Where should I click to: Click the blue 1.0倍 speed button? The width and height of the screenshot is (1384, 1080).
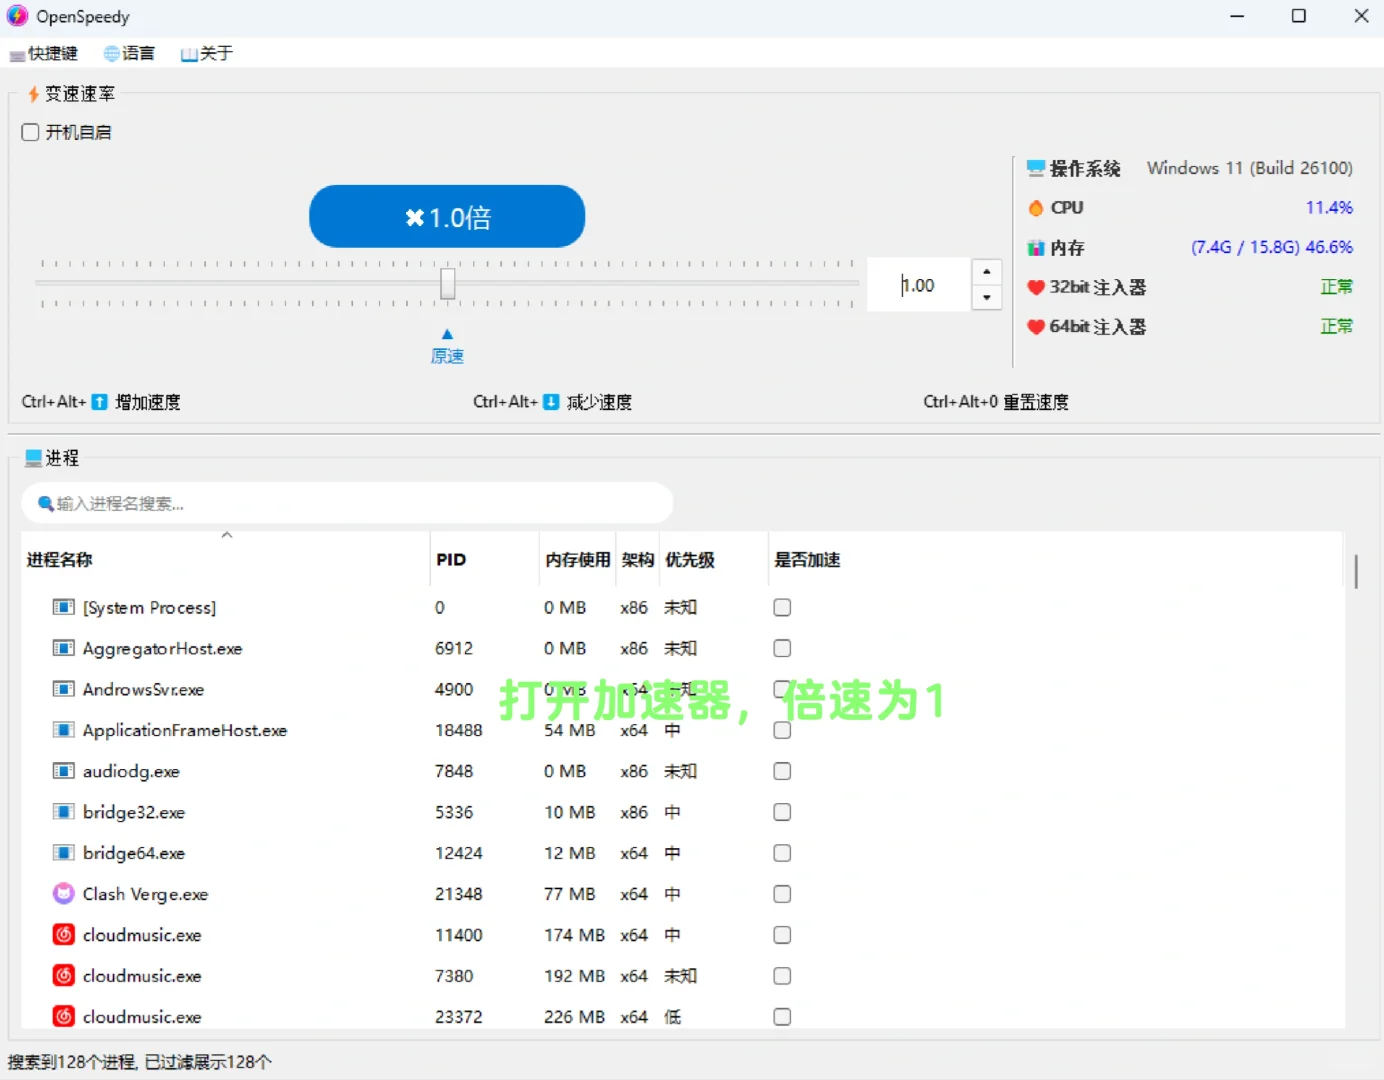pos(446,216)
